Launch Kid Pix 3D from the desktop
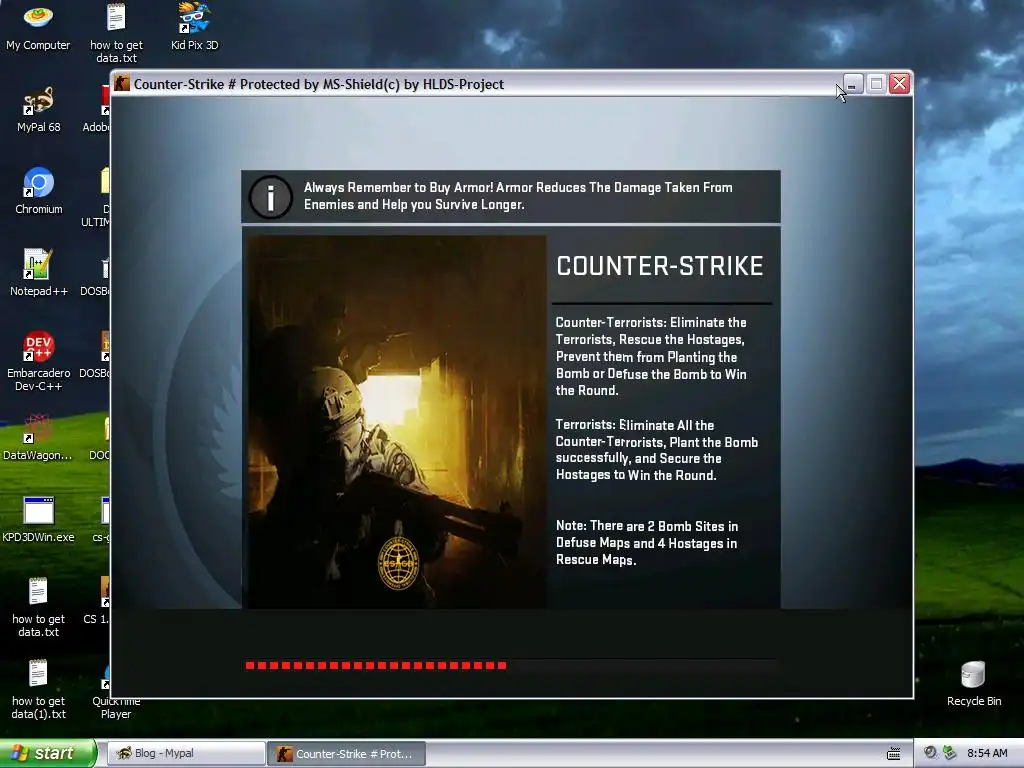This screenshot has height=768, width=1024. [x=194, y=27]
